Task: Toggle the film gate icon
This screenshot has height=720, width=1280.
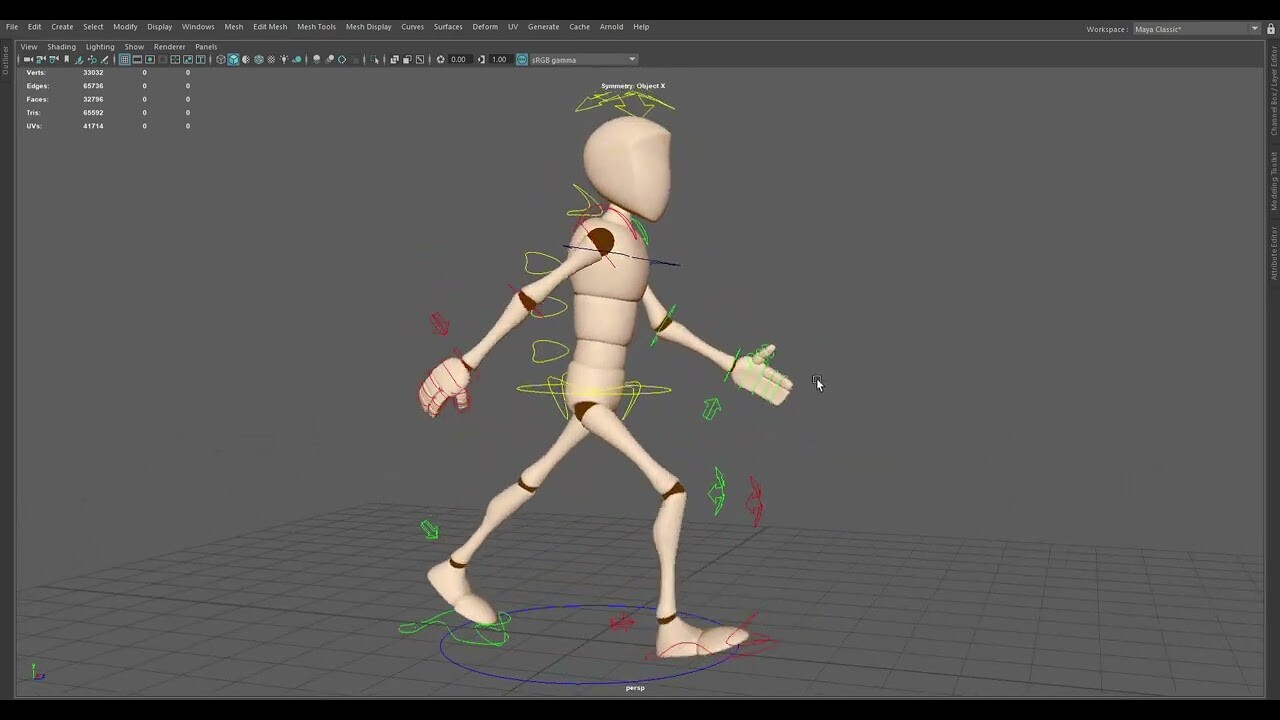Action: pyautogui.click(x=137, y=59)
